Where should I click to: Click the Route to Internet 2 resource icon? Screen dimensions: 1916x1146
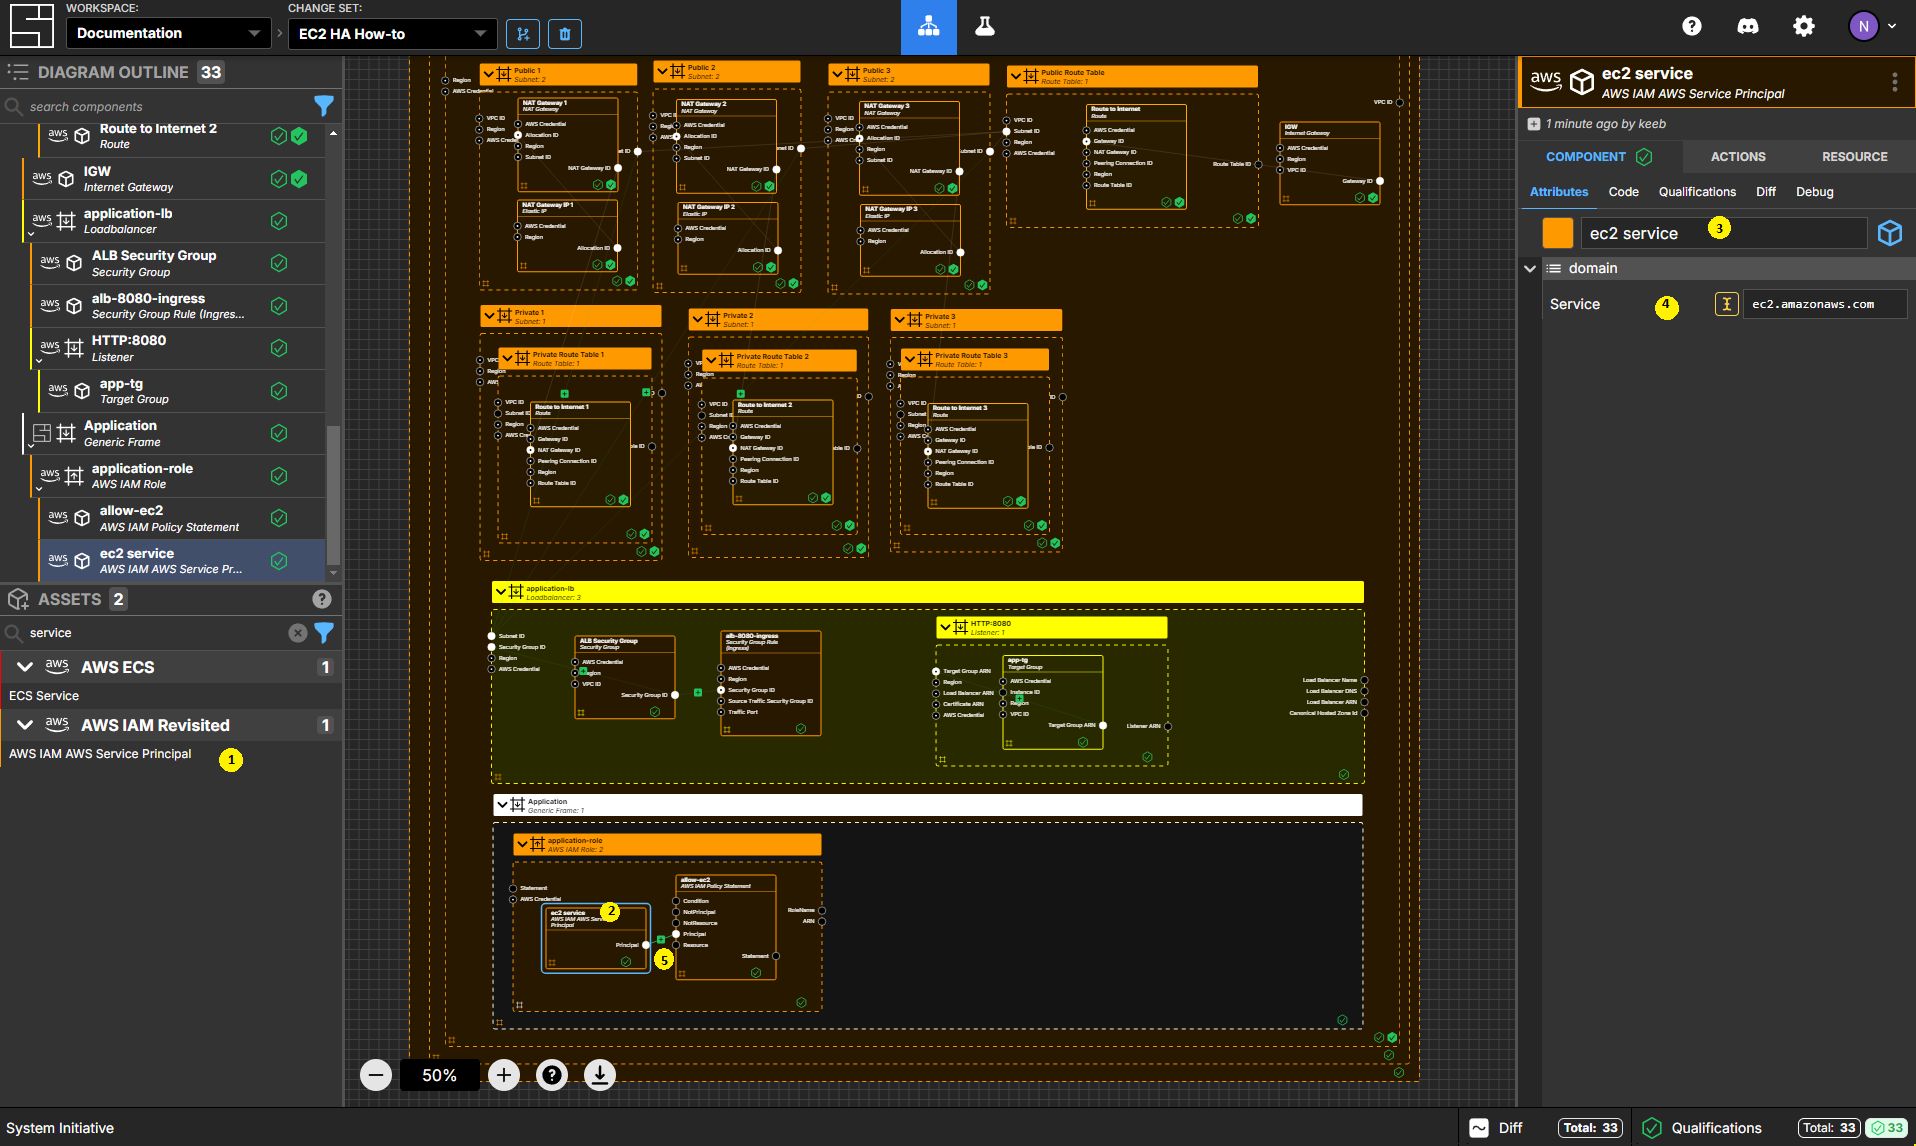[x=299, y=136]
